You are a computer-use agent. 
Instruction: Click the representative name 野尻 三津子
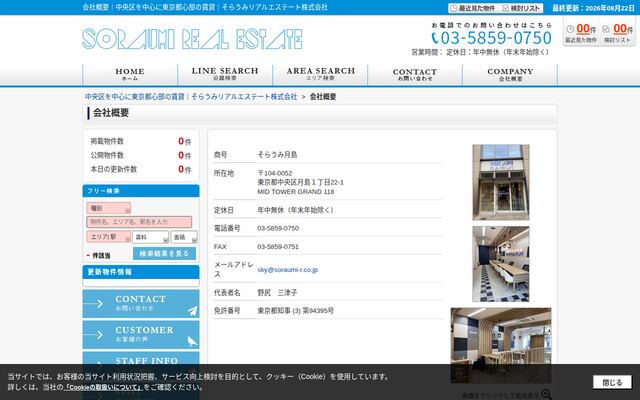(277, 293)
